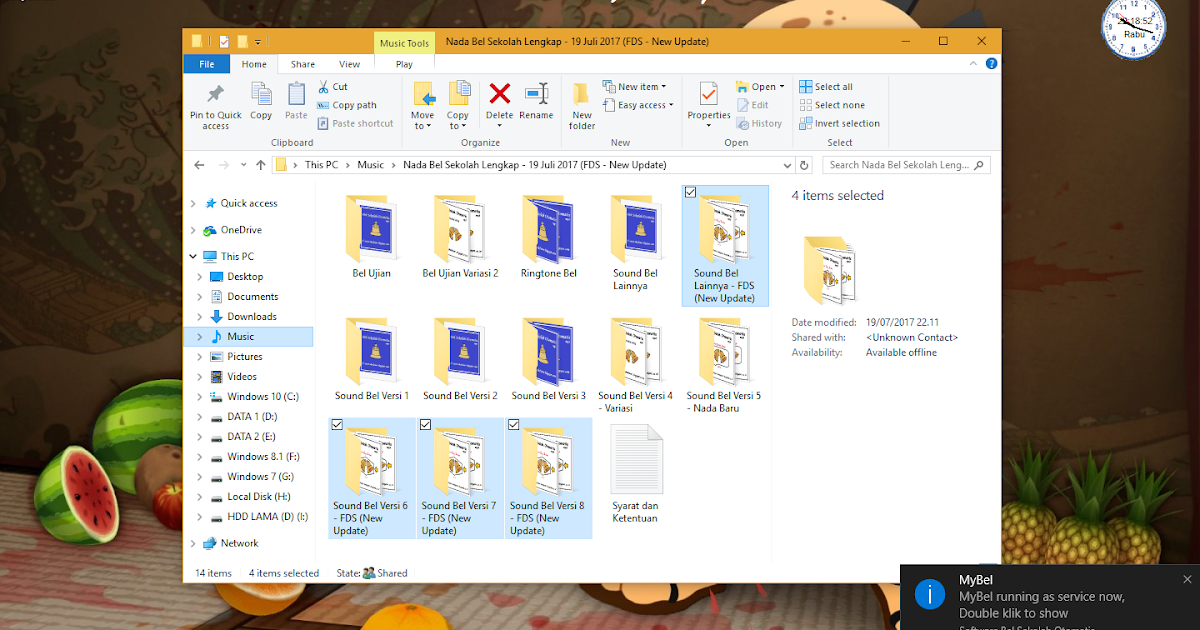Click Invert selection in the ribbon
This screenshot has height=630, width=1200.
point(840,124)
